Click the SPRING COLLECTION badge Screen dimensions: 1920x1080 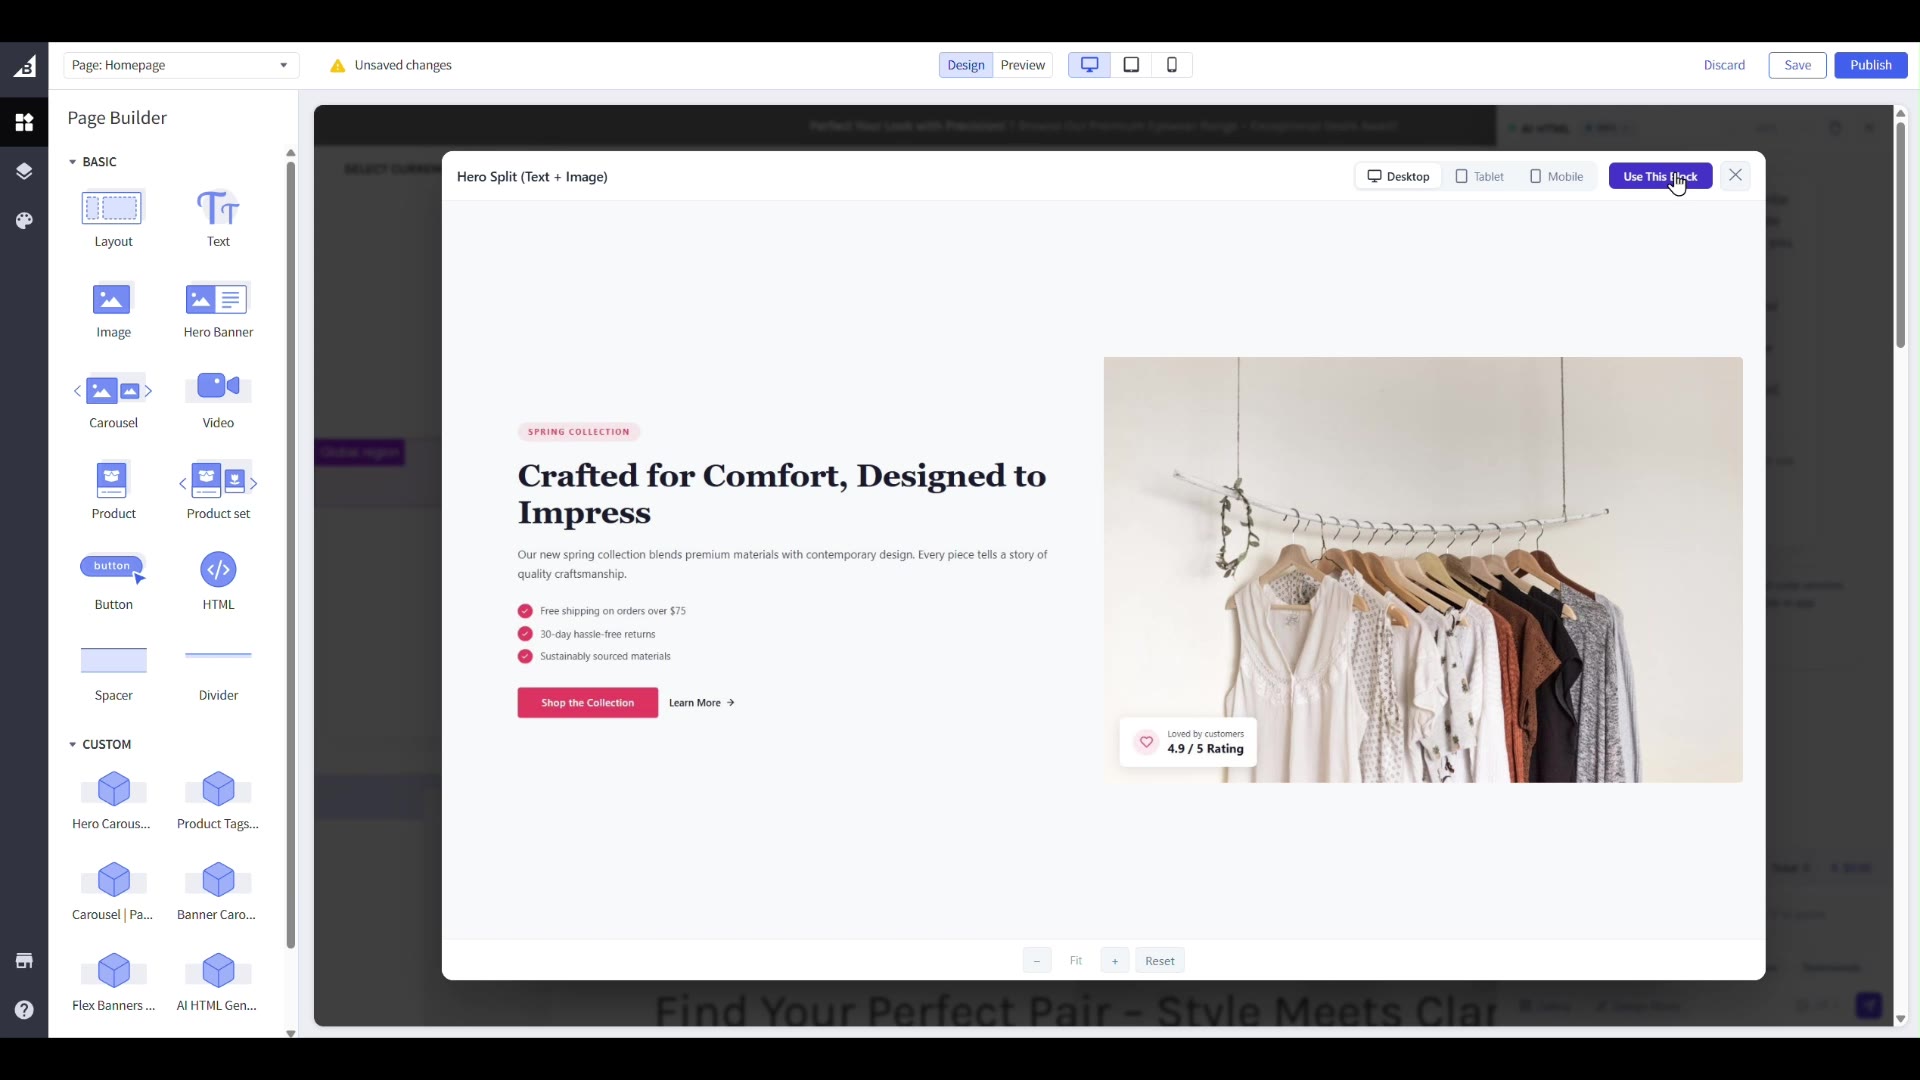point(579,432)
